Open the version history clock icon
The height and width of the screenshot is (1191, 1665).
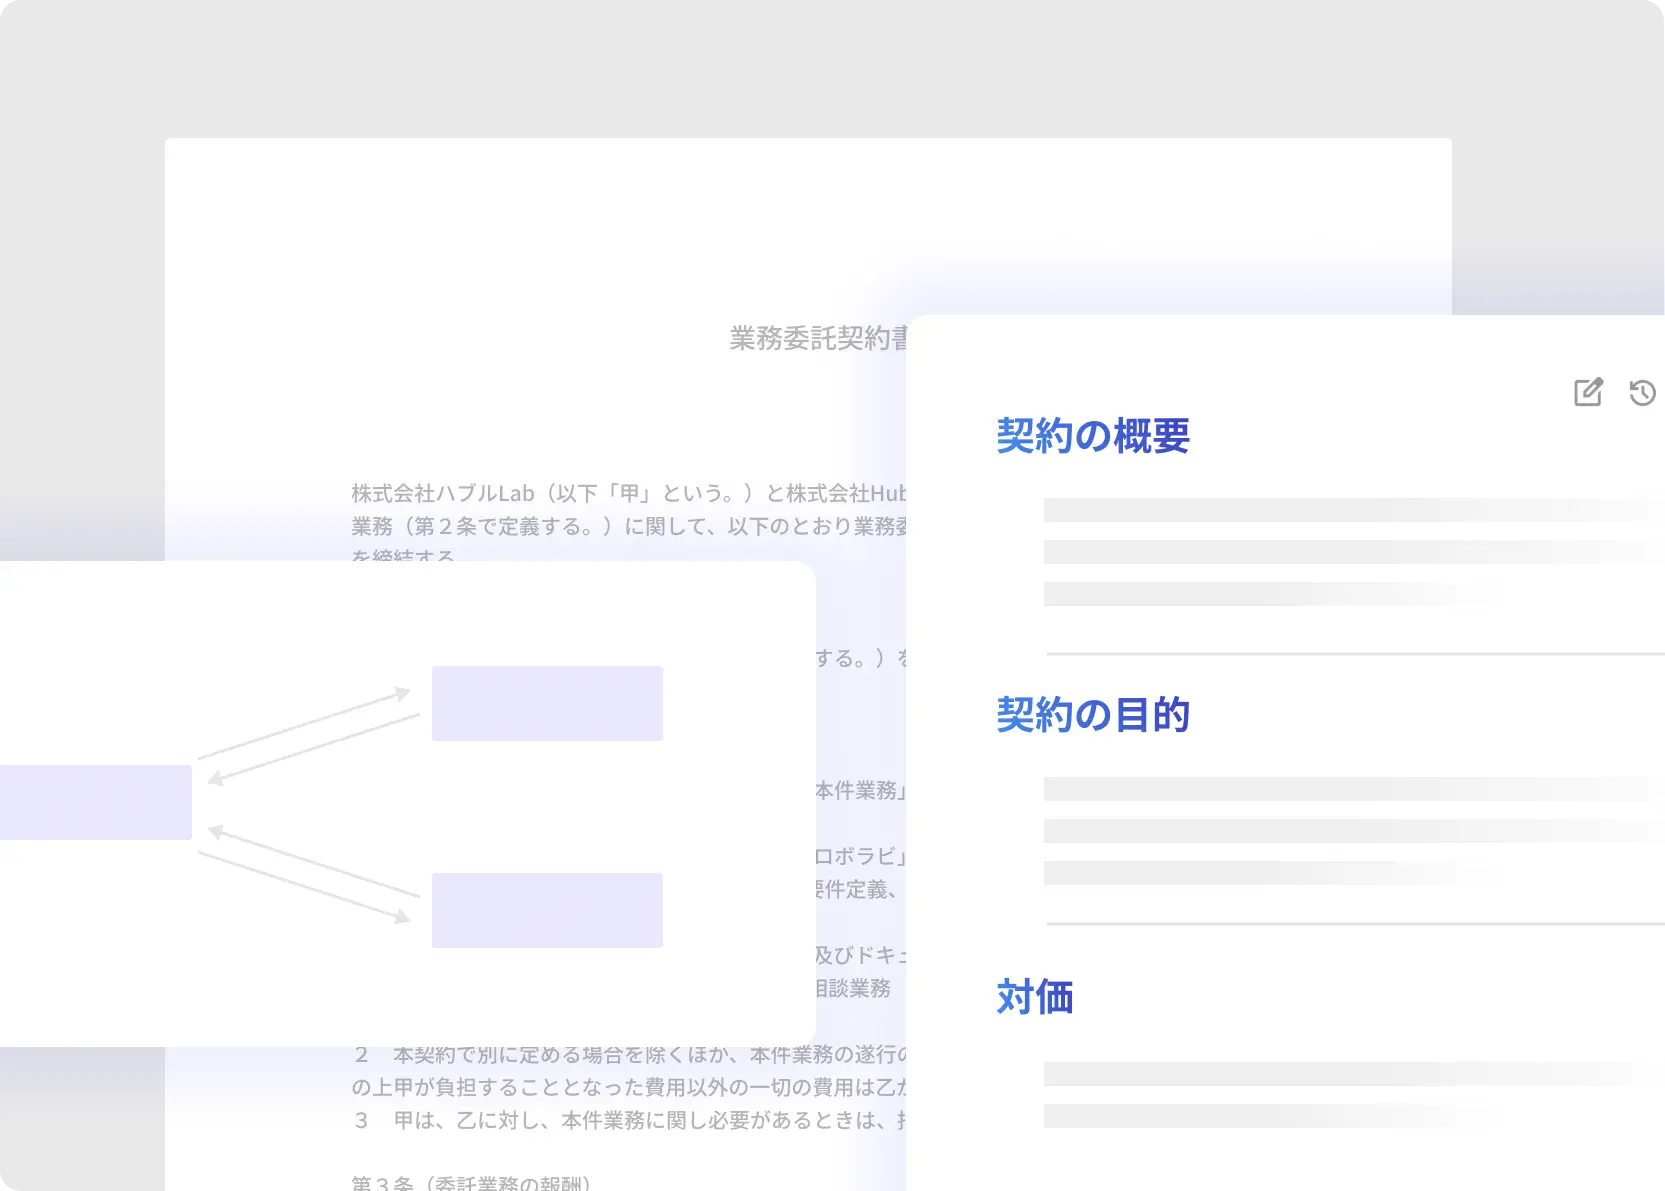(x=1642, y=393)
